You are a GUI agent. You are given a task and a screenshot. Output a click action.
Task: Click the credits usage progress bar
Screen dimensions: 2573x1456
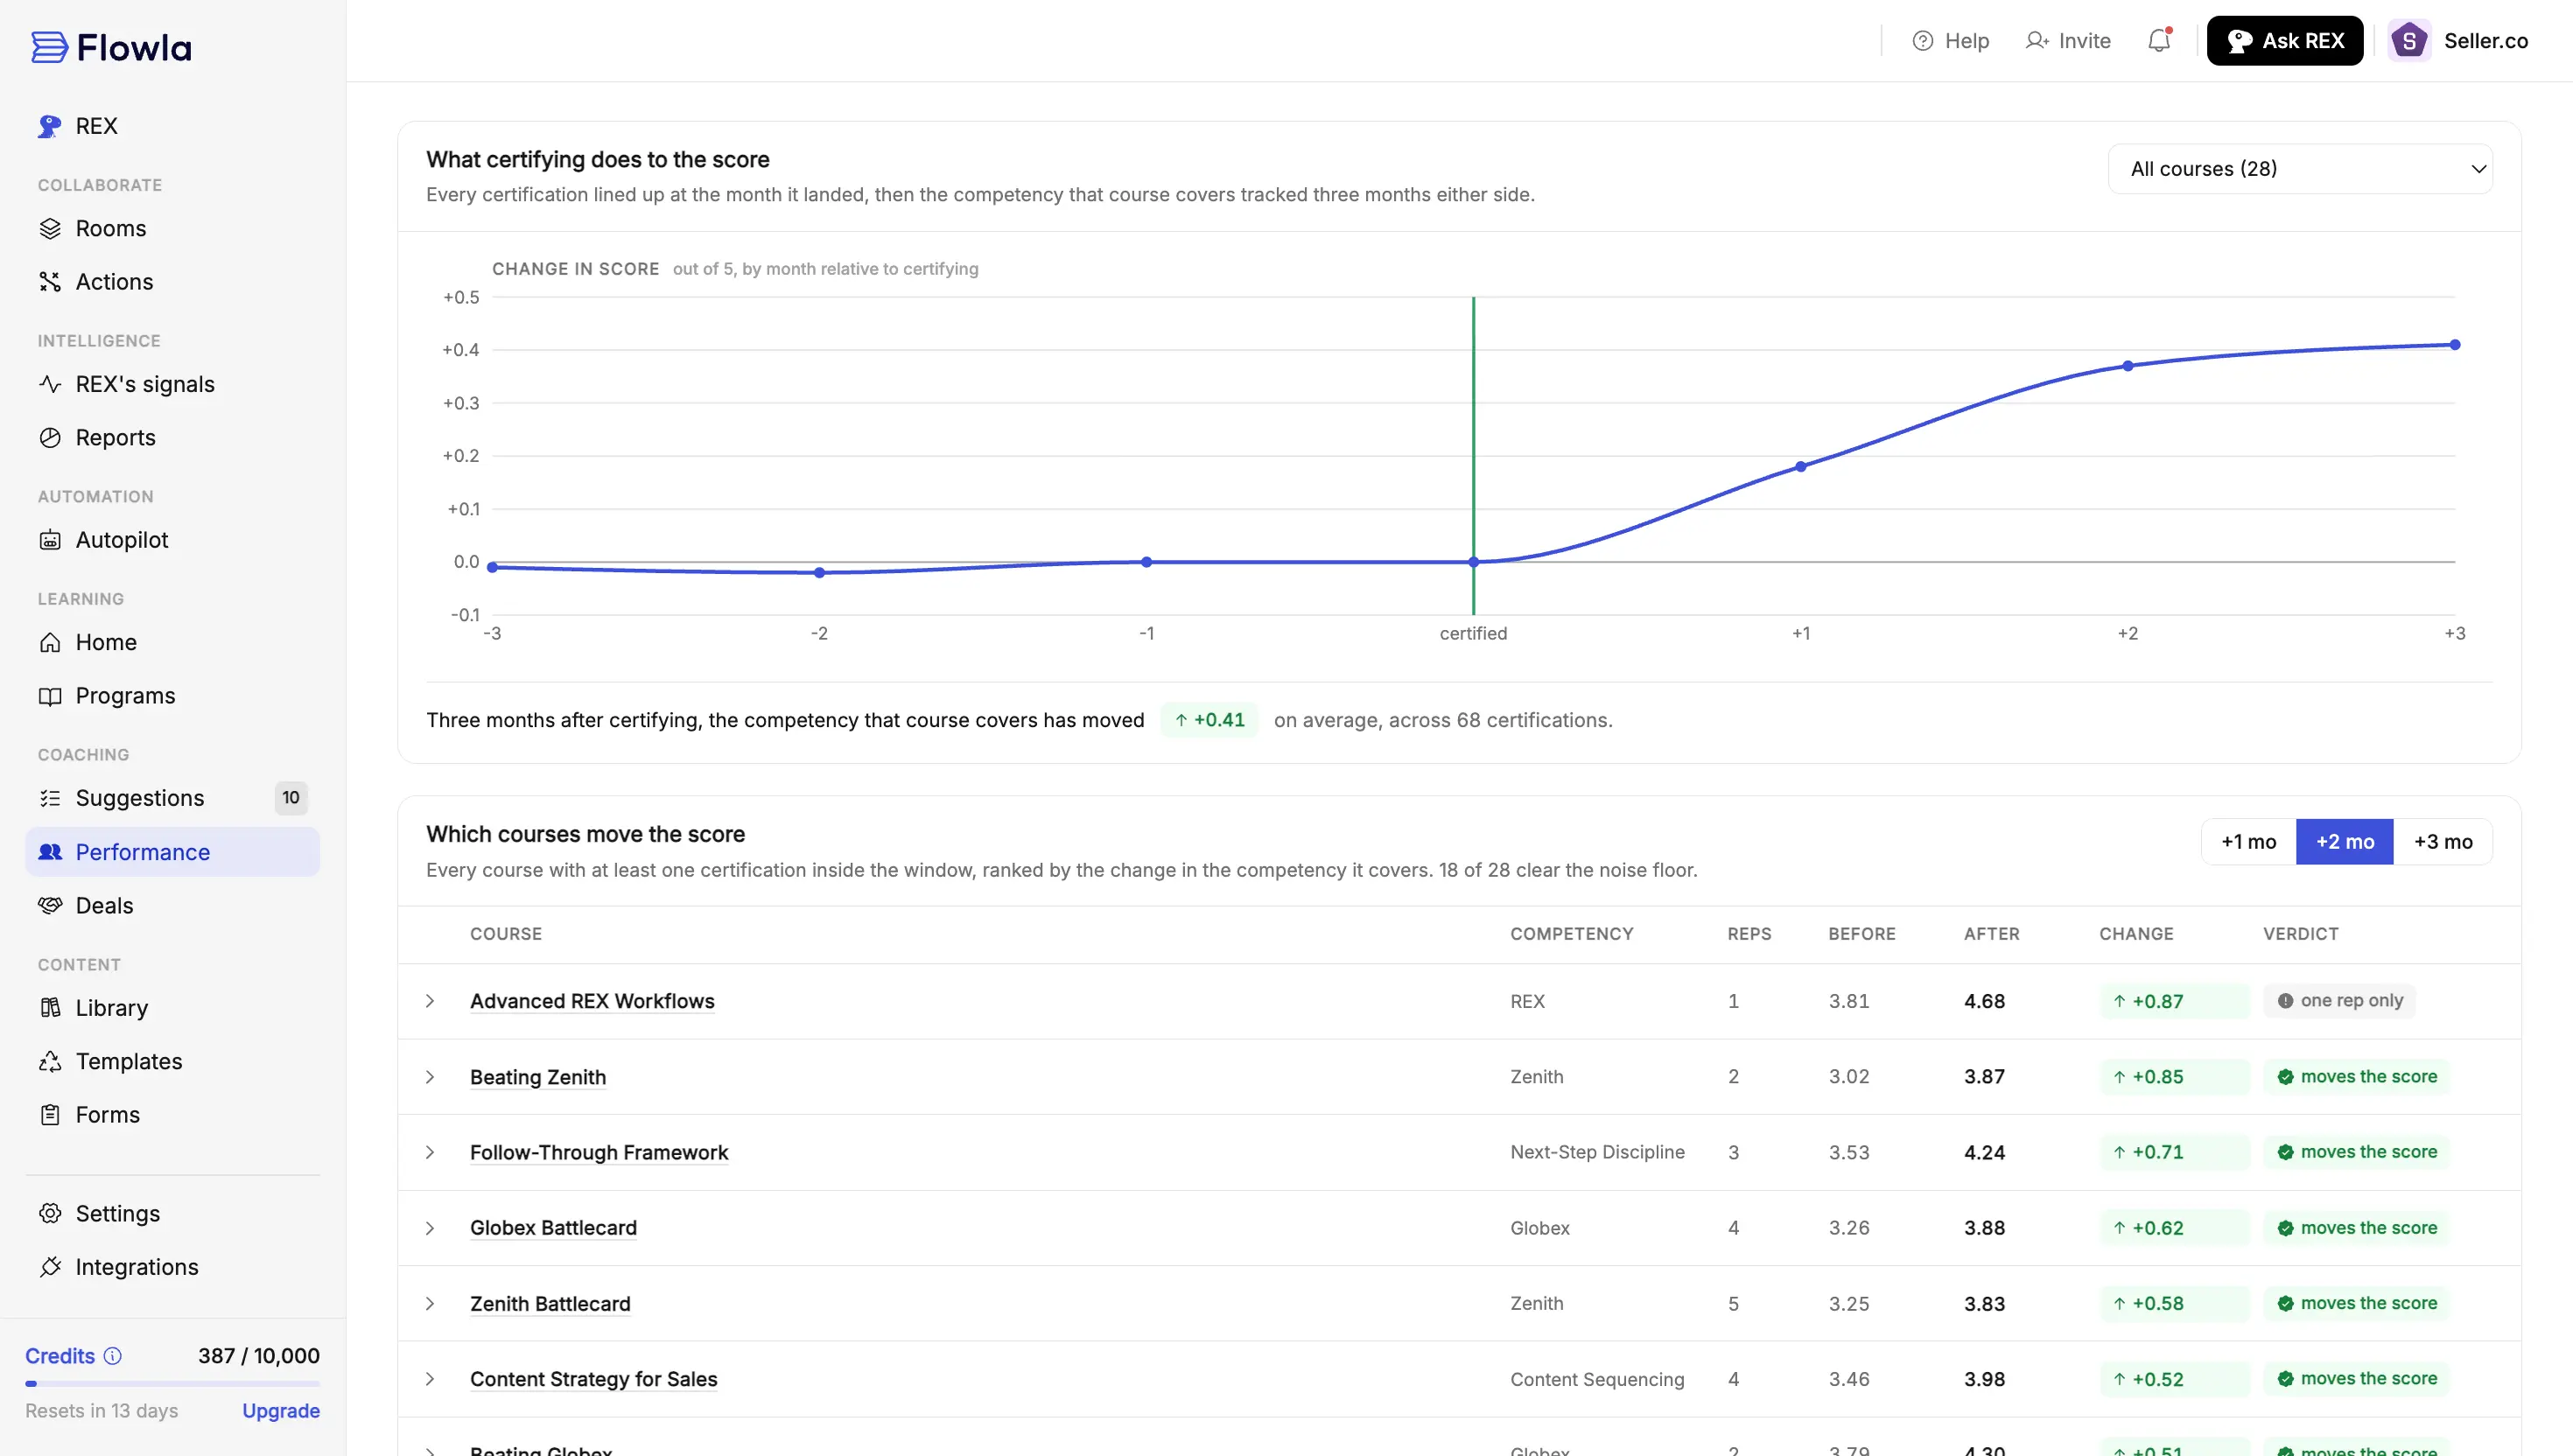tap(173, 1384)
